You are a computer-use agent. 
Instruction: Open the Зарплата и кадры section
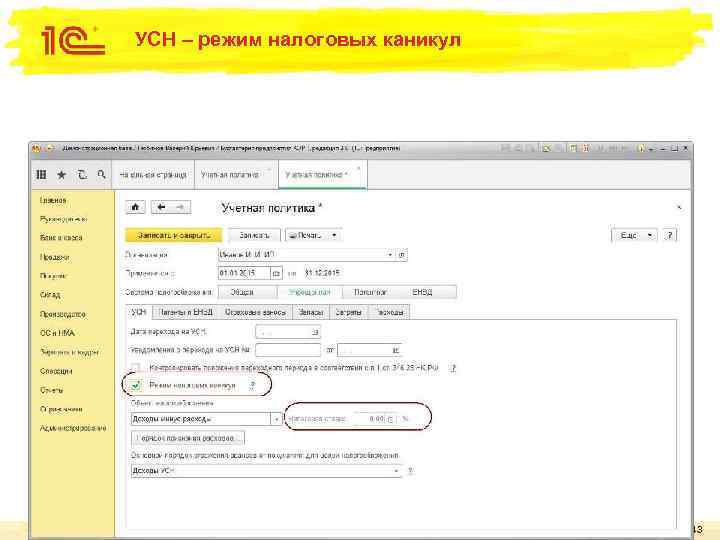pos(70,352)
